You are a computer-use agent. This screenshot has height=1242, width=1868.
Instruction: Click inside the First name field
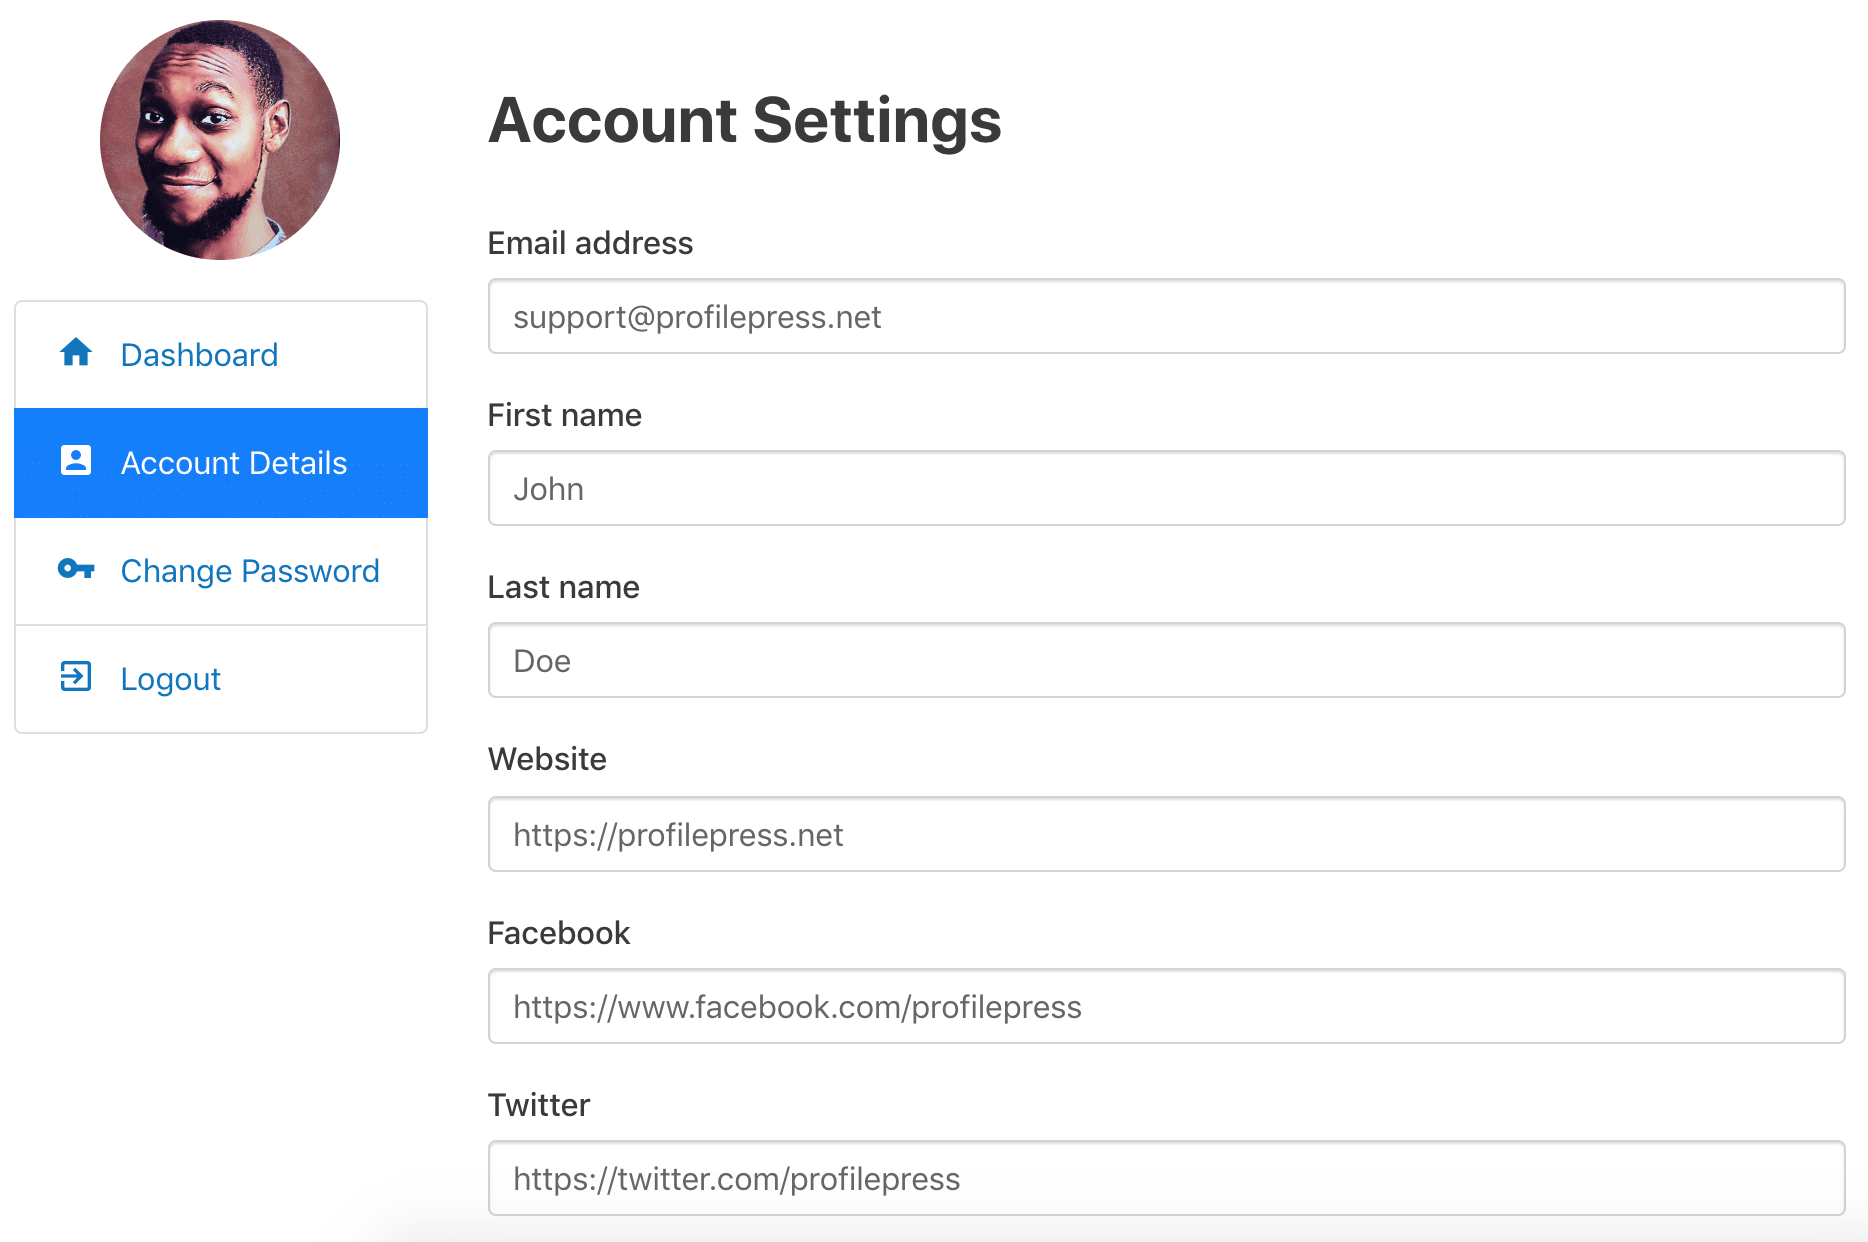[x=1166, y=488]
